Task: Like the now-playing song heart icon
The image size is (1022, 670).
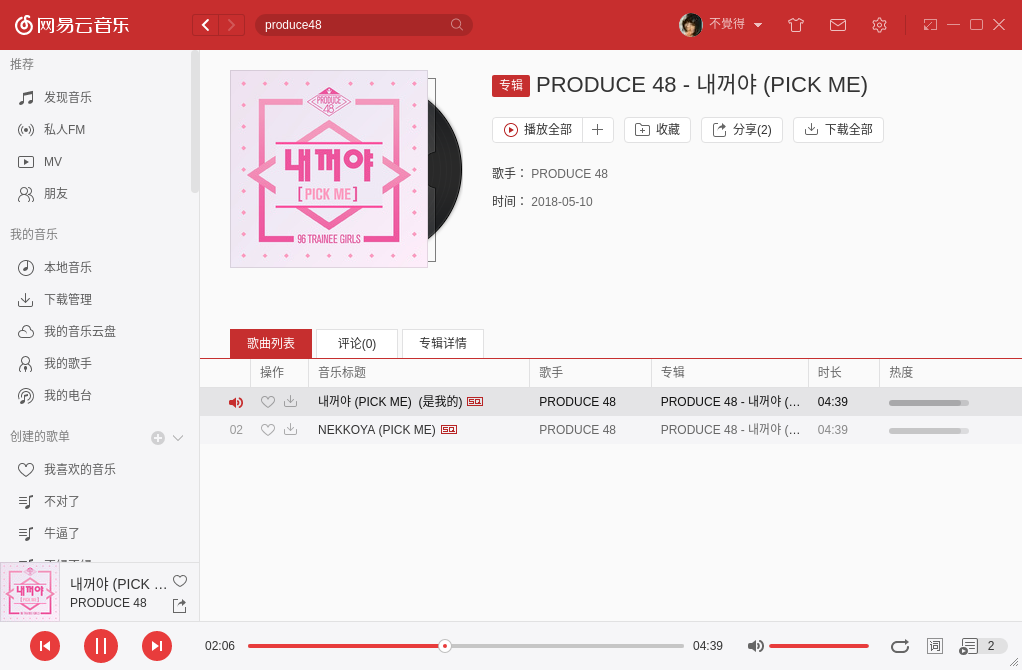Action: (x=180, y=581)
